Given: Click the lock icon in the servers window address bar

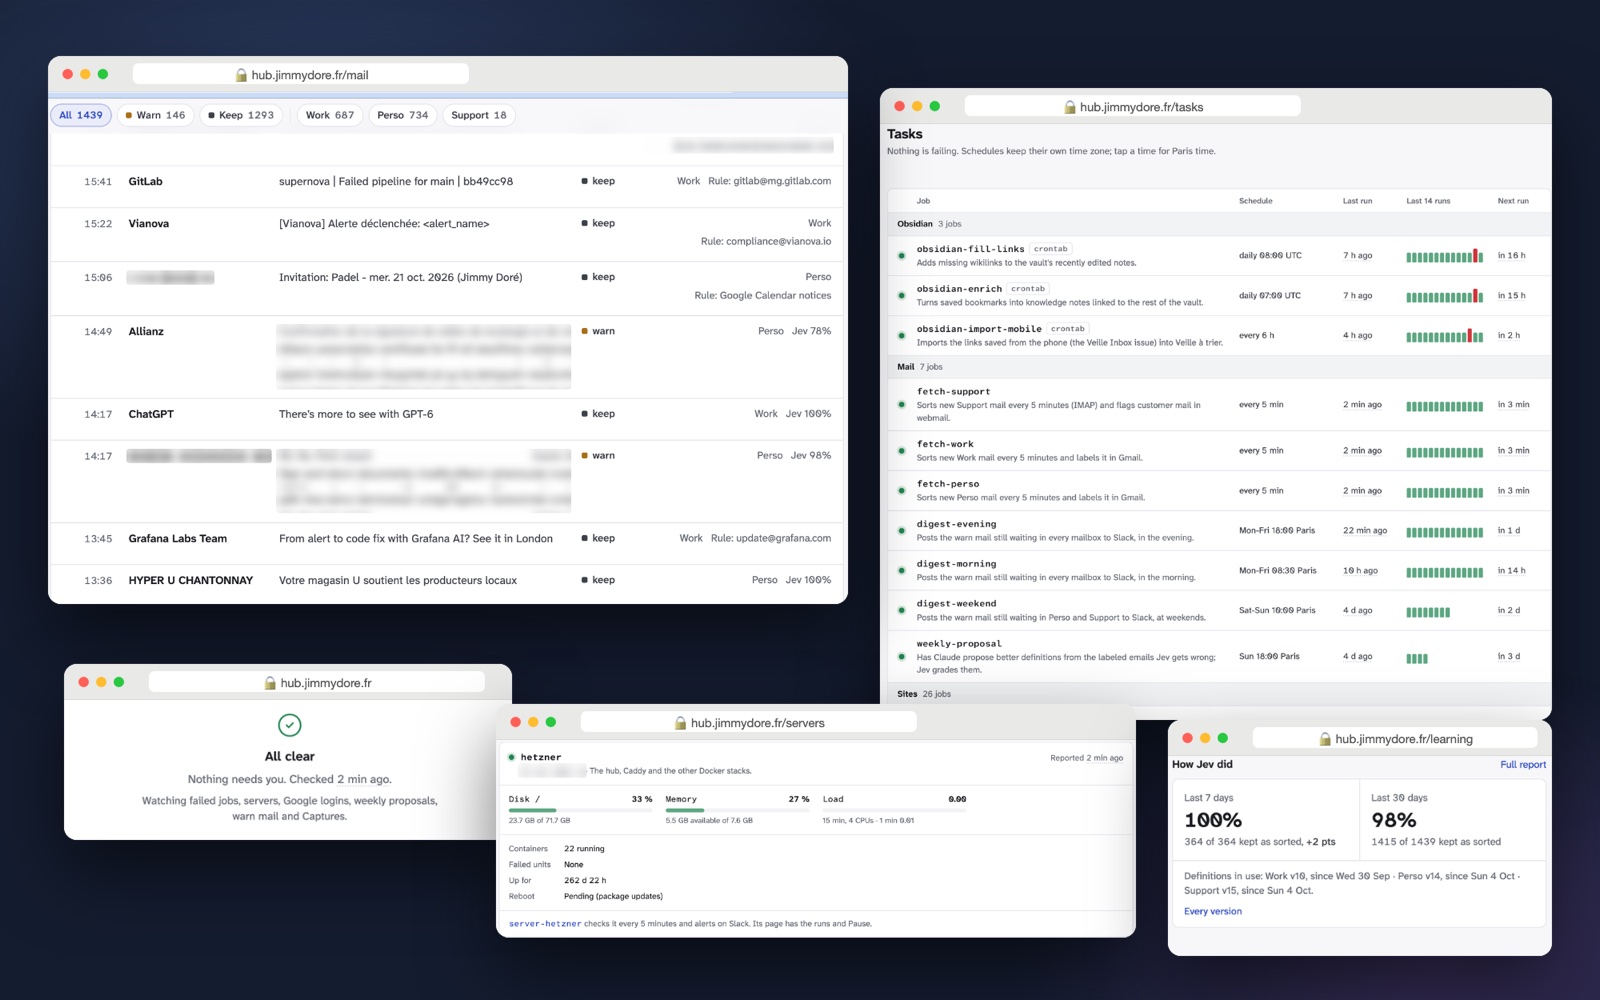Looking at the screenshot, I should pos(681,723).
